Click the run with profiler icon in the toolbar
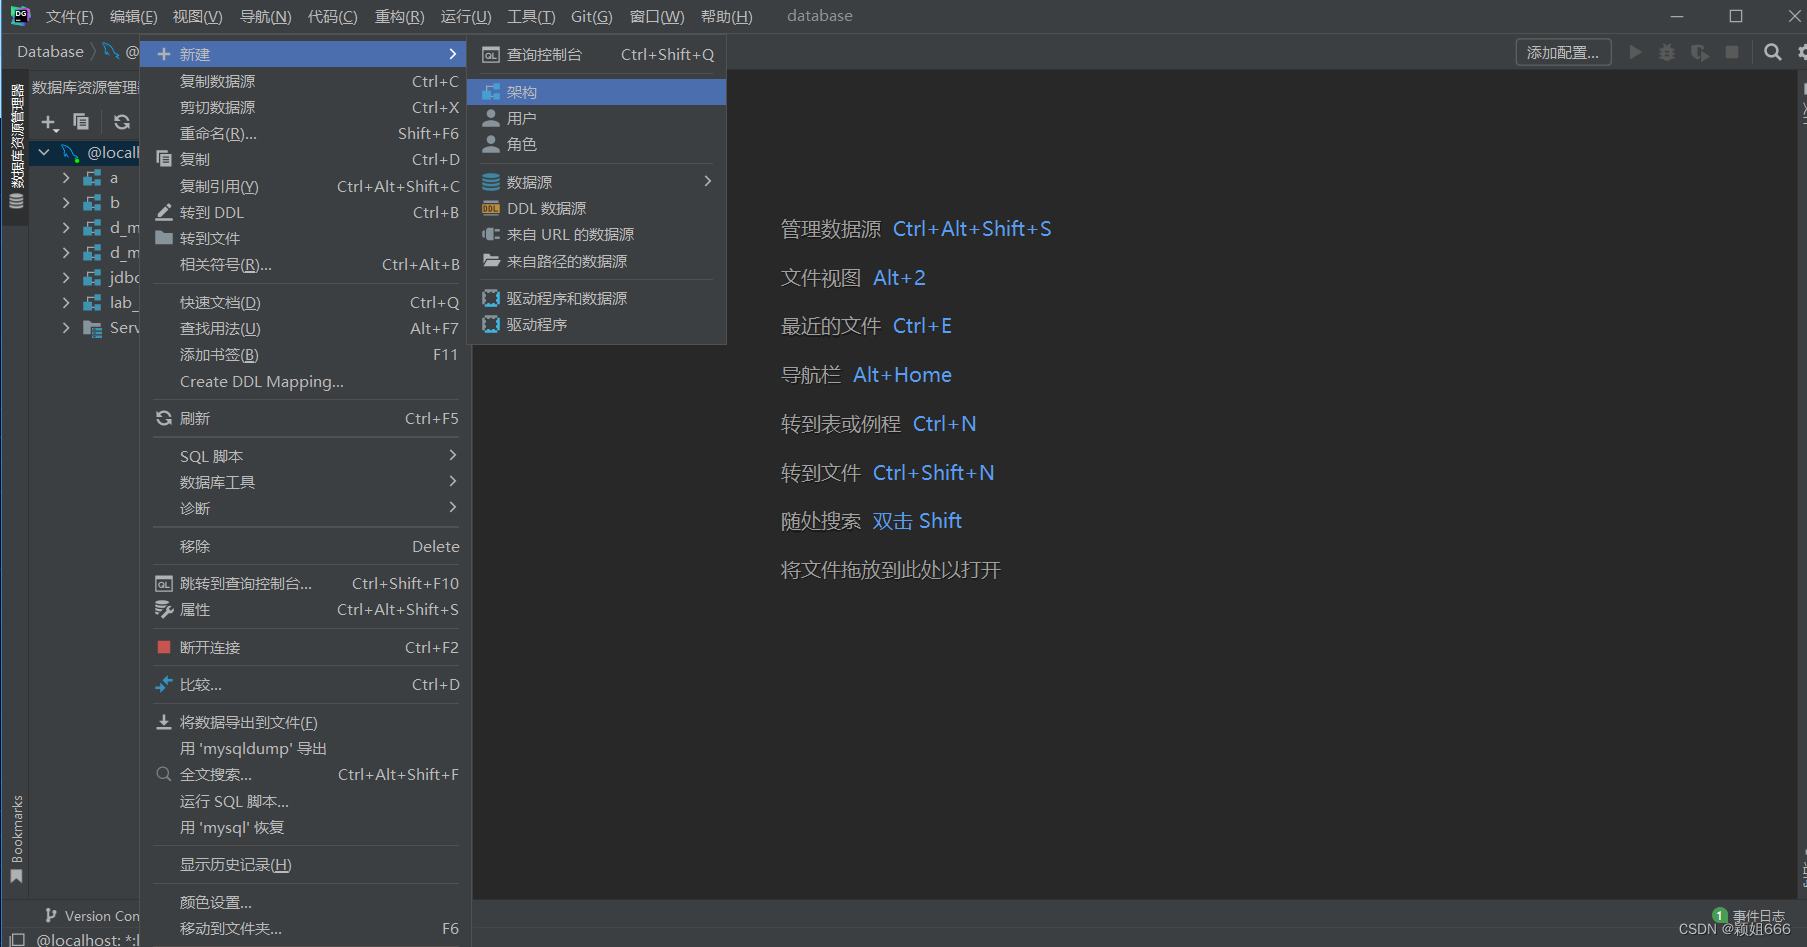 tap(1700, 52)
